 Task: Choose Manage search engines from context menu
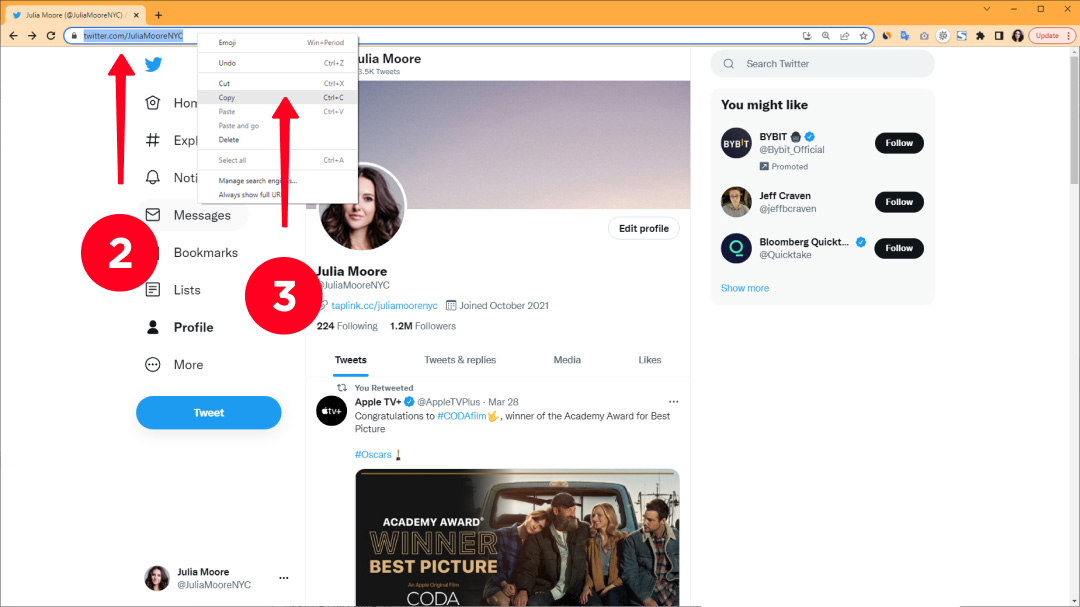point(278,181)
